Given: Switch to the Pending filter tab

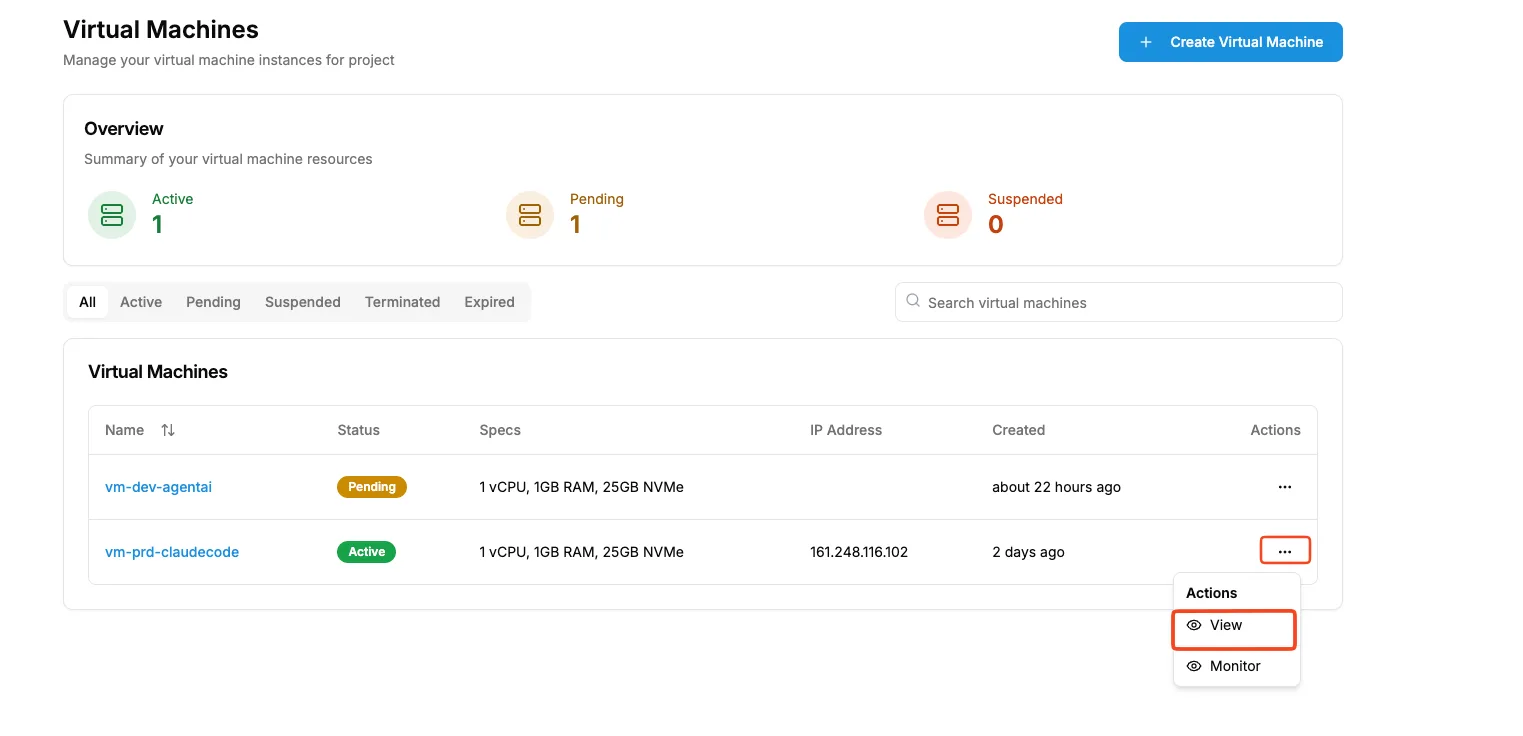Looking at the screenshot, I should coord(213,302).
